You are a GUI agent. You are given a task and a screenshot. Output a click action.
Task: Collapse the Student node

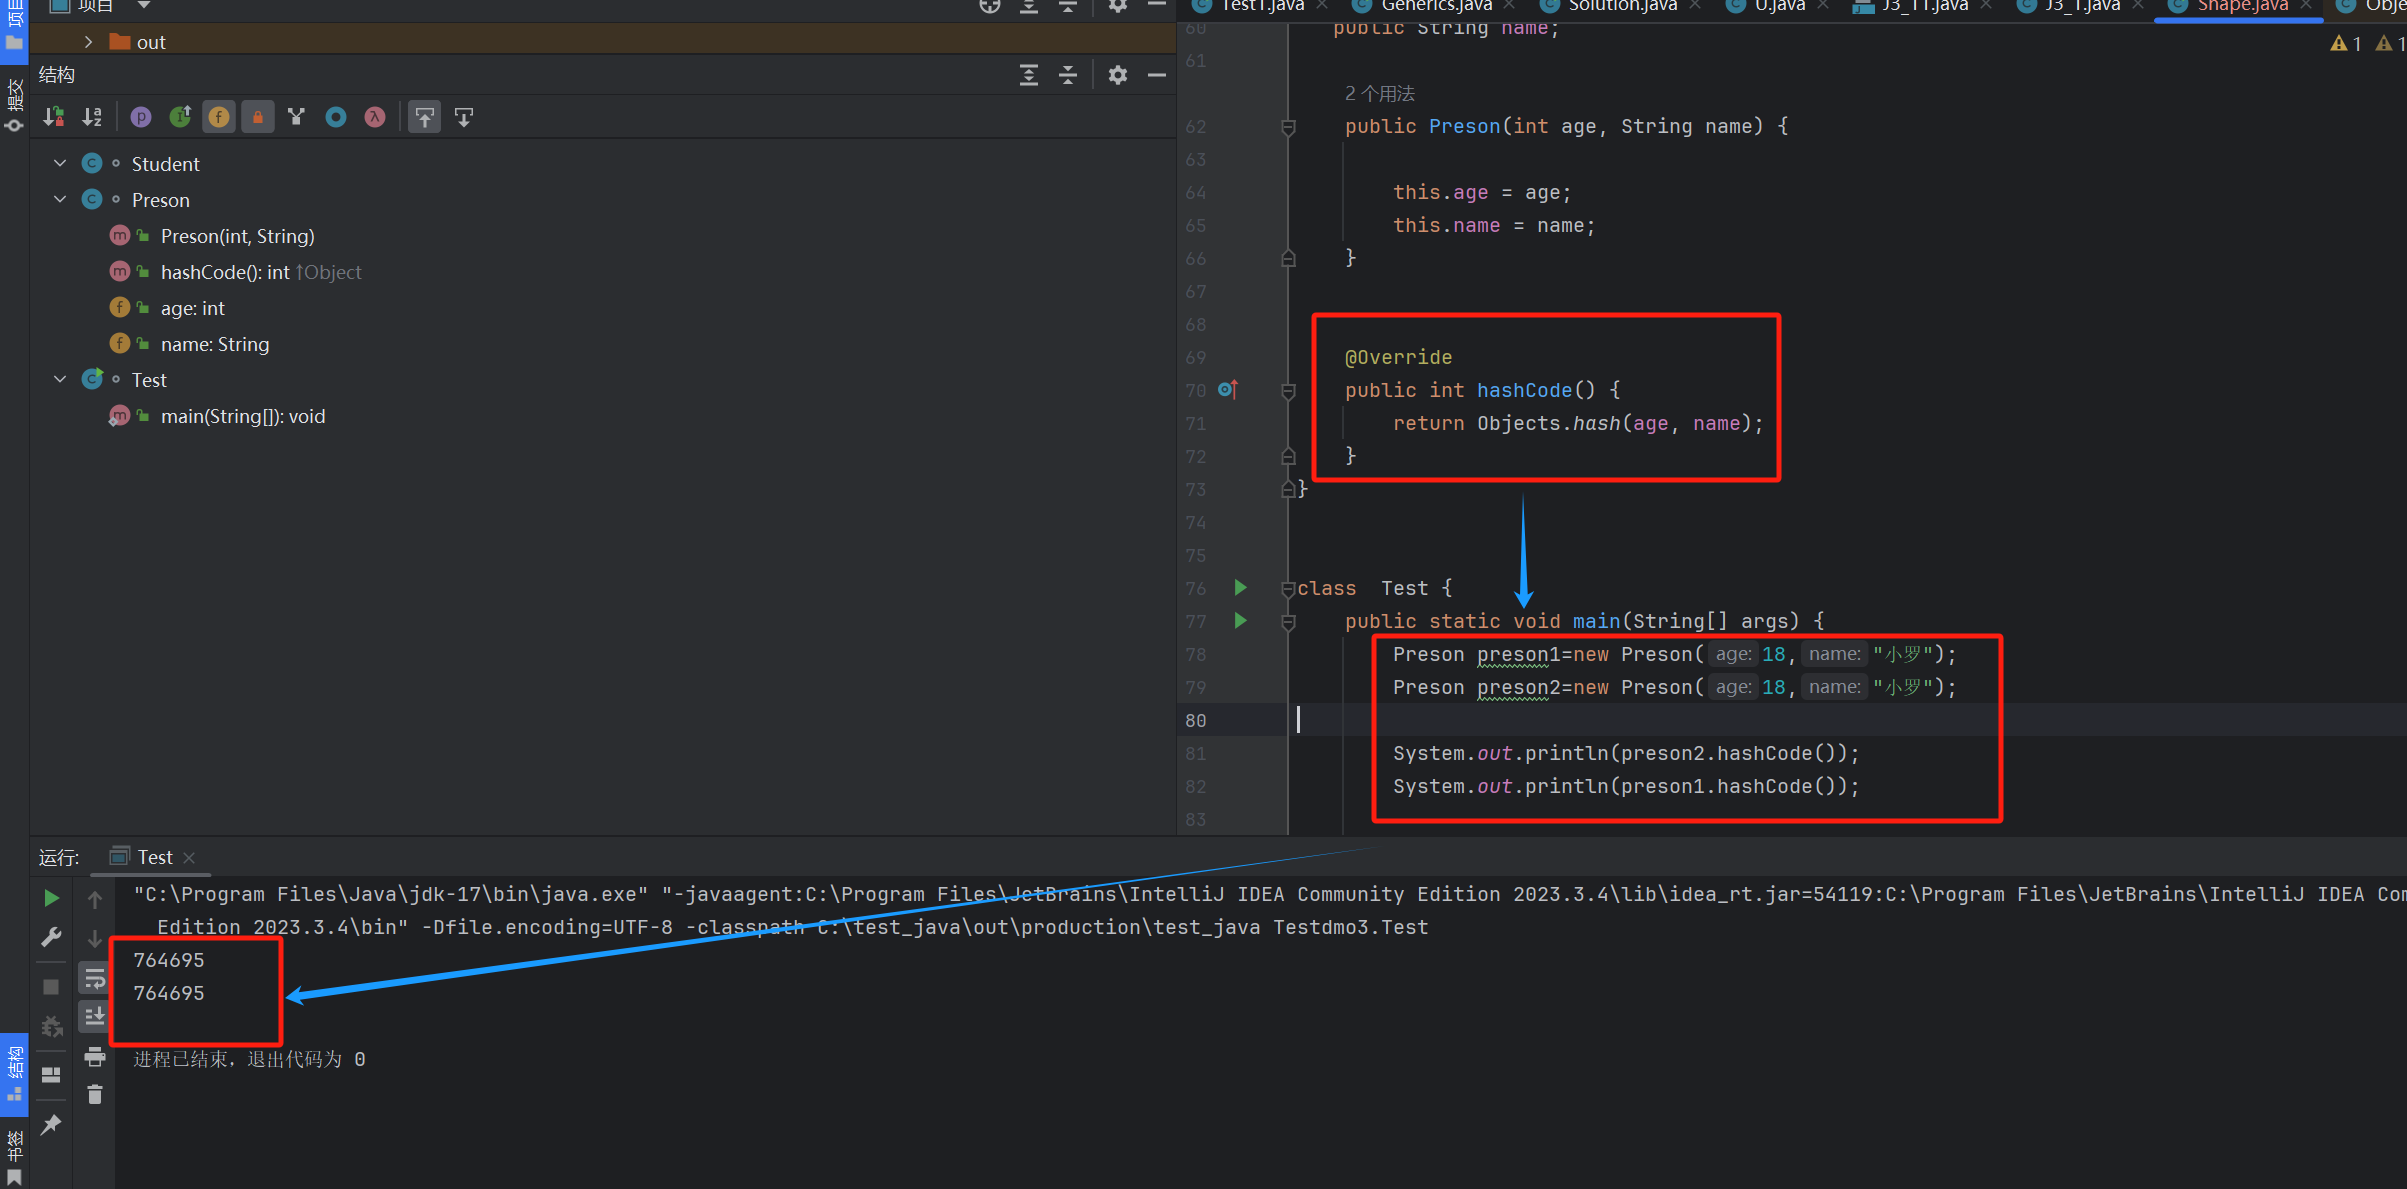pos(60,163)
